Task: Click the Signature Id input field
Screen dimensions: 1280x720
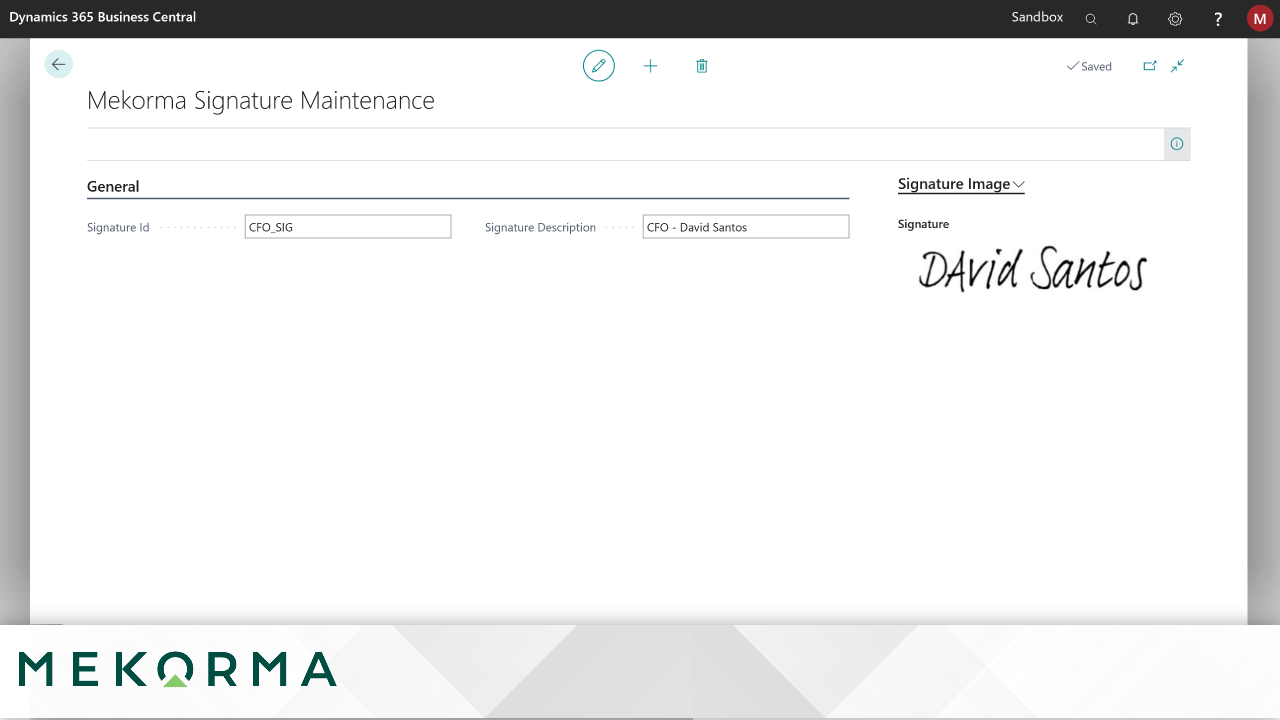Action: pyautogui.click(x=348, y=227)
